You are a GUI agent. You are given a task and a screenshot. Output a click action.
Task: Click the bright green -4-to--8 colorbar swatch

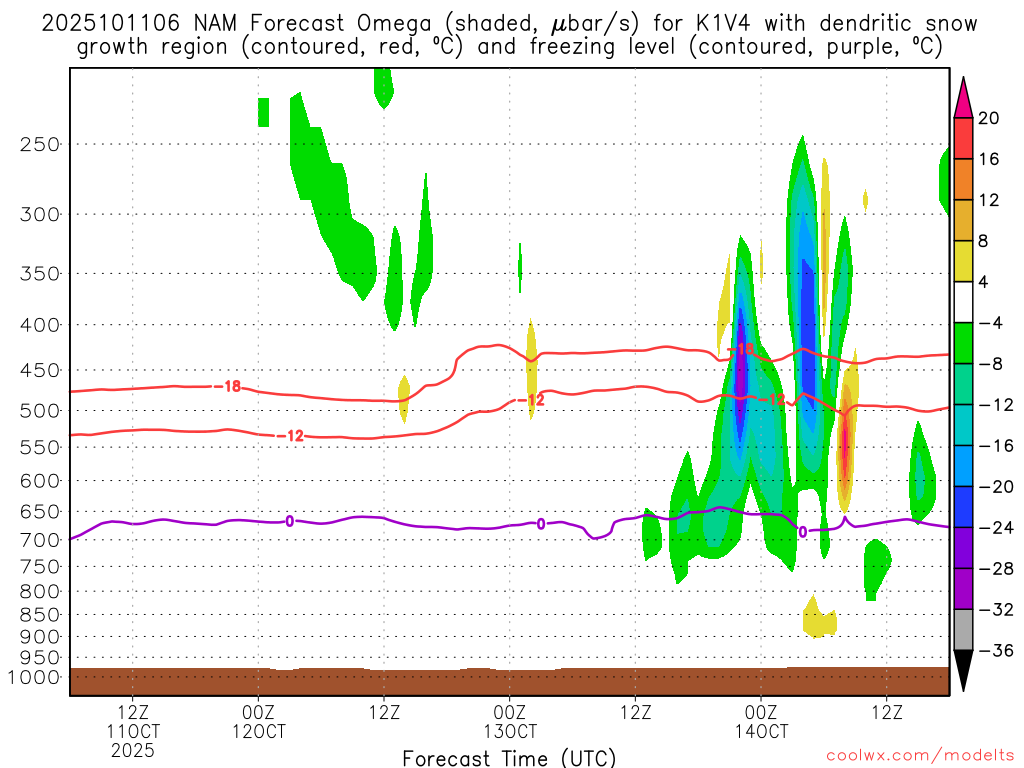tap(963, 343)
